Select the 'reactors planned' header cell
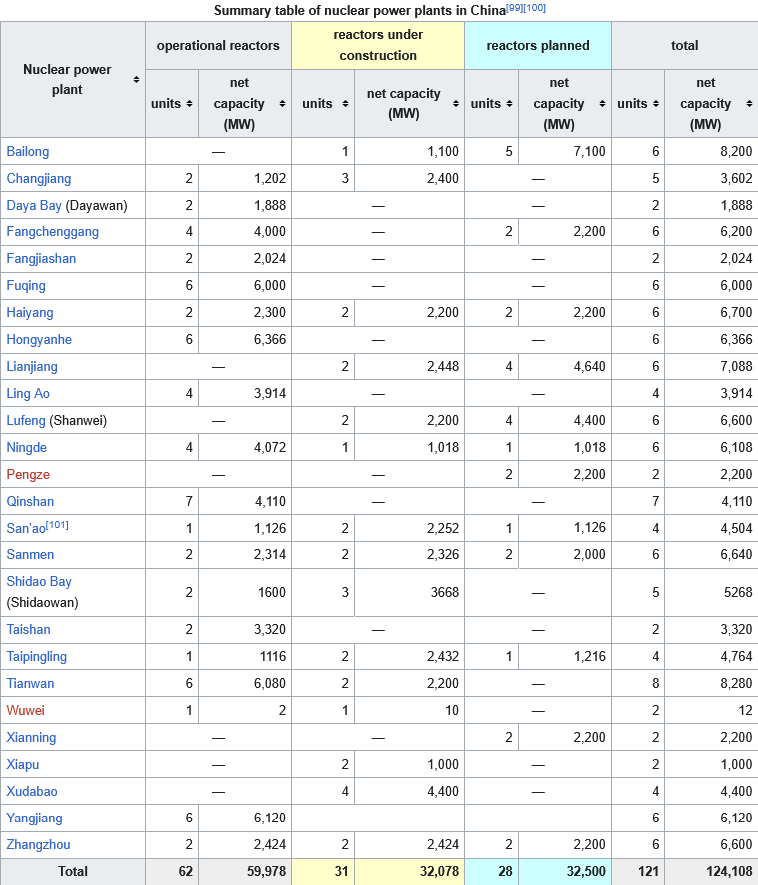 coord(538,46)
